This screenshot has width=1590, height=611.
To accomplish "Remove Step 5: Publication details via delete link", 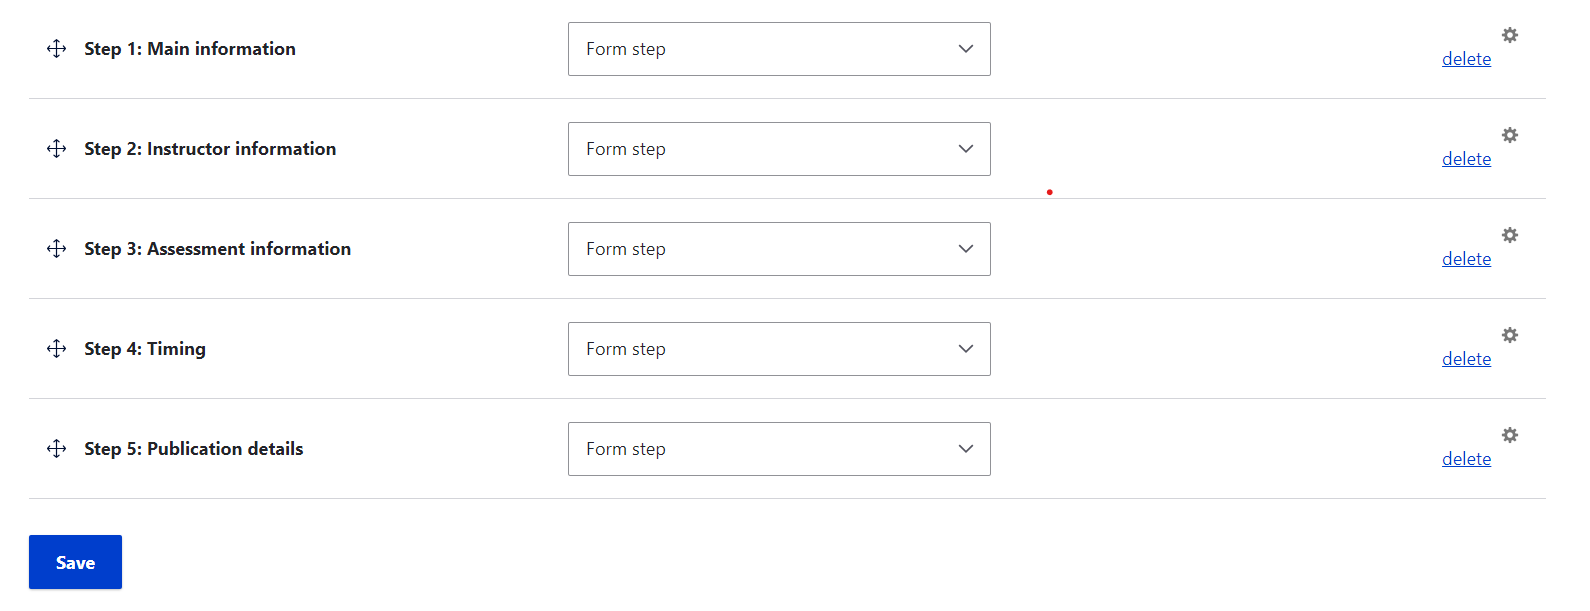I will point(1466,458).
